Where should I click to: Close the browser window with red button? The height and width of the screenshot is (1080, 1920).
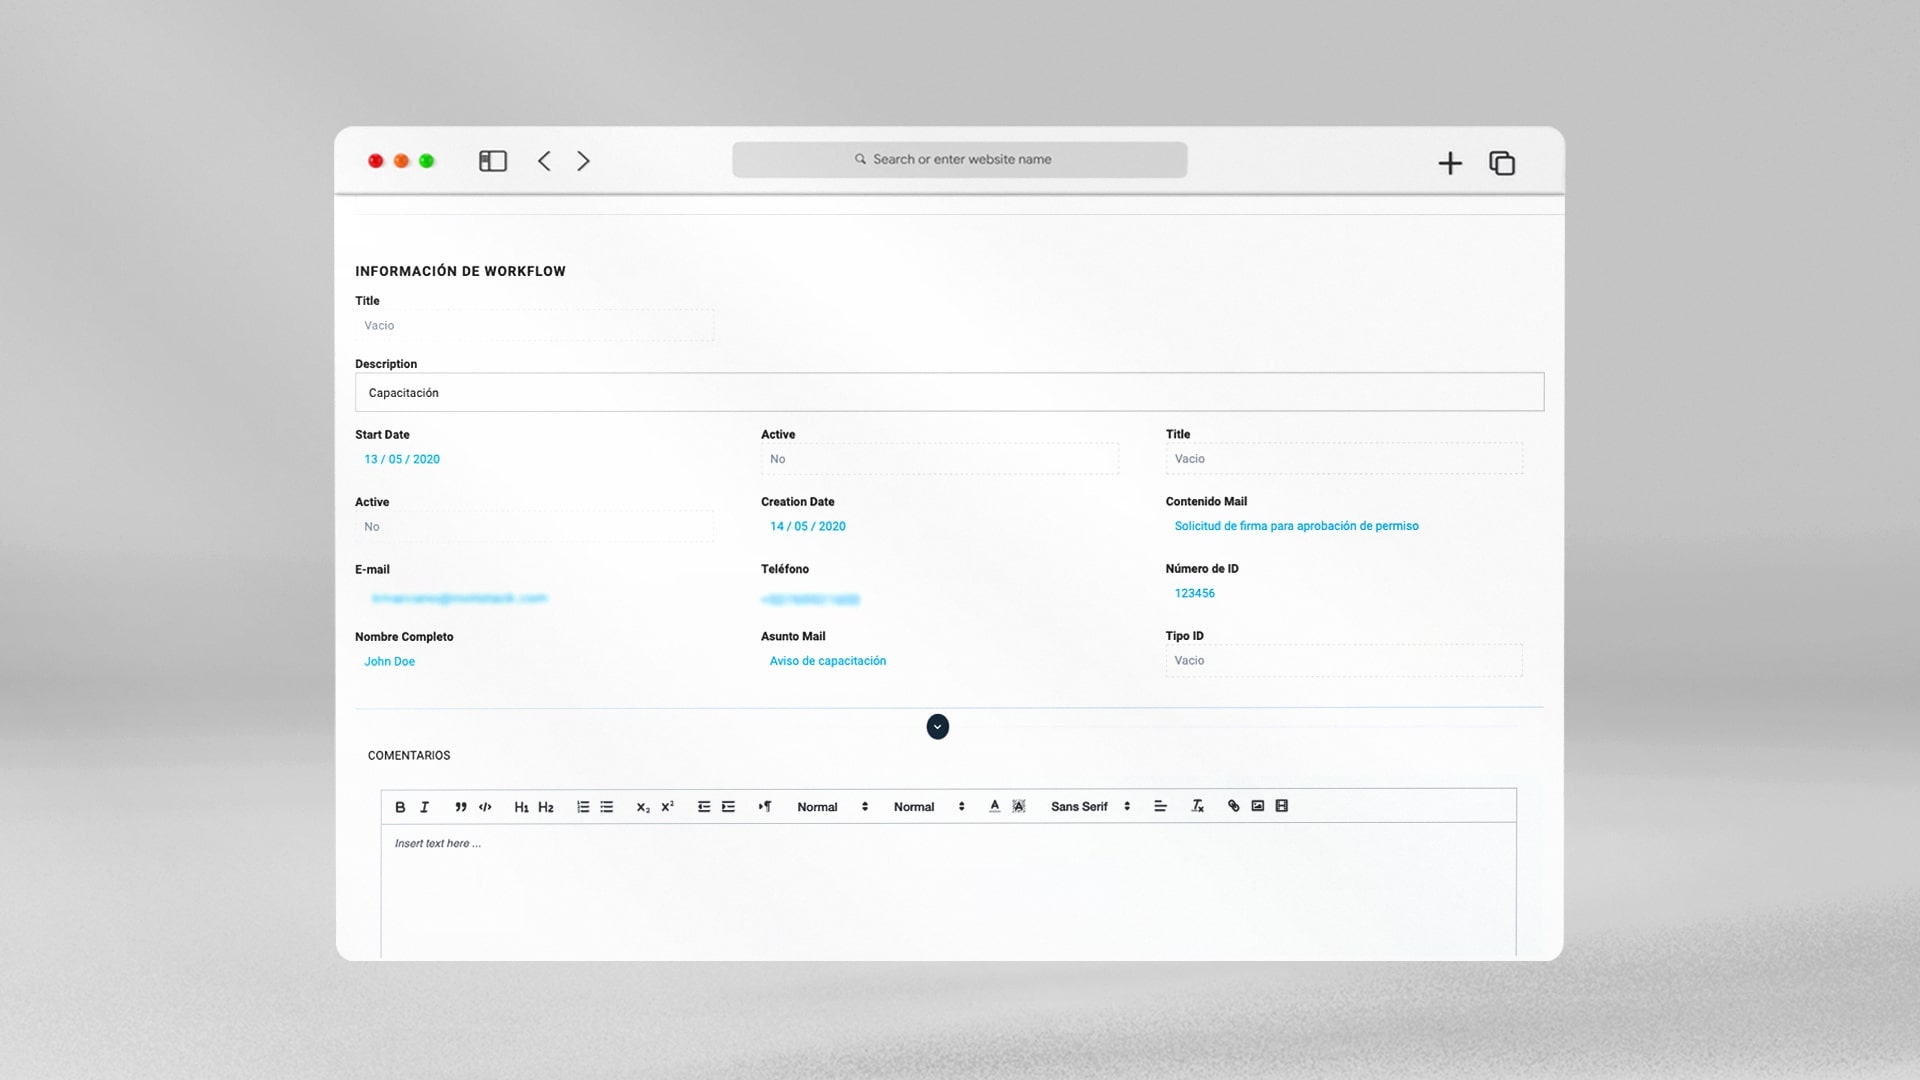click(x=376, y=161)
